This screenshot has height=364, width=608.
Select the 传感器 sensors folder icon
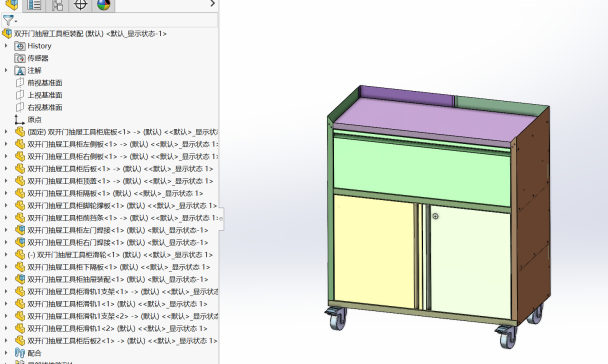[x=20, y=58]
